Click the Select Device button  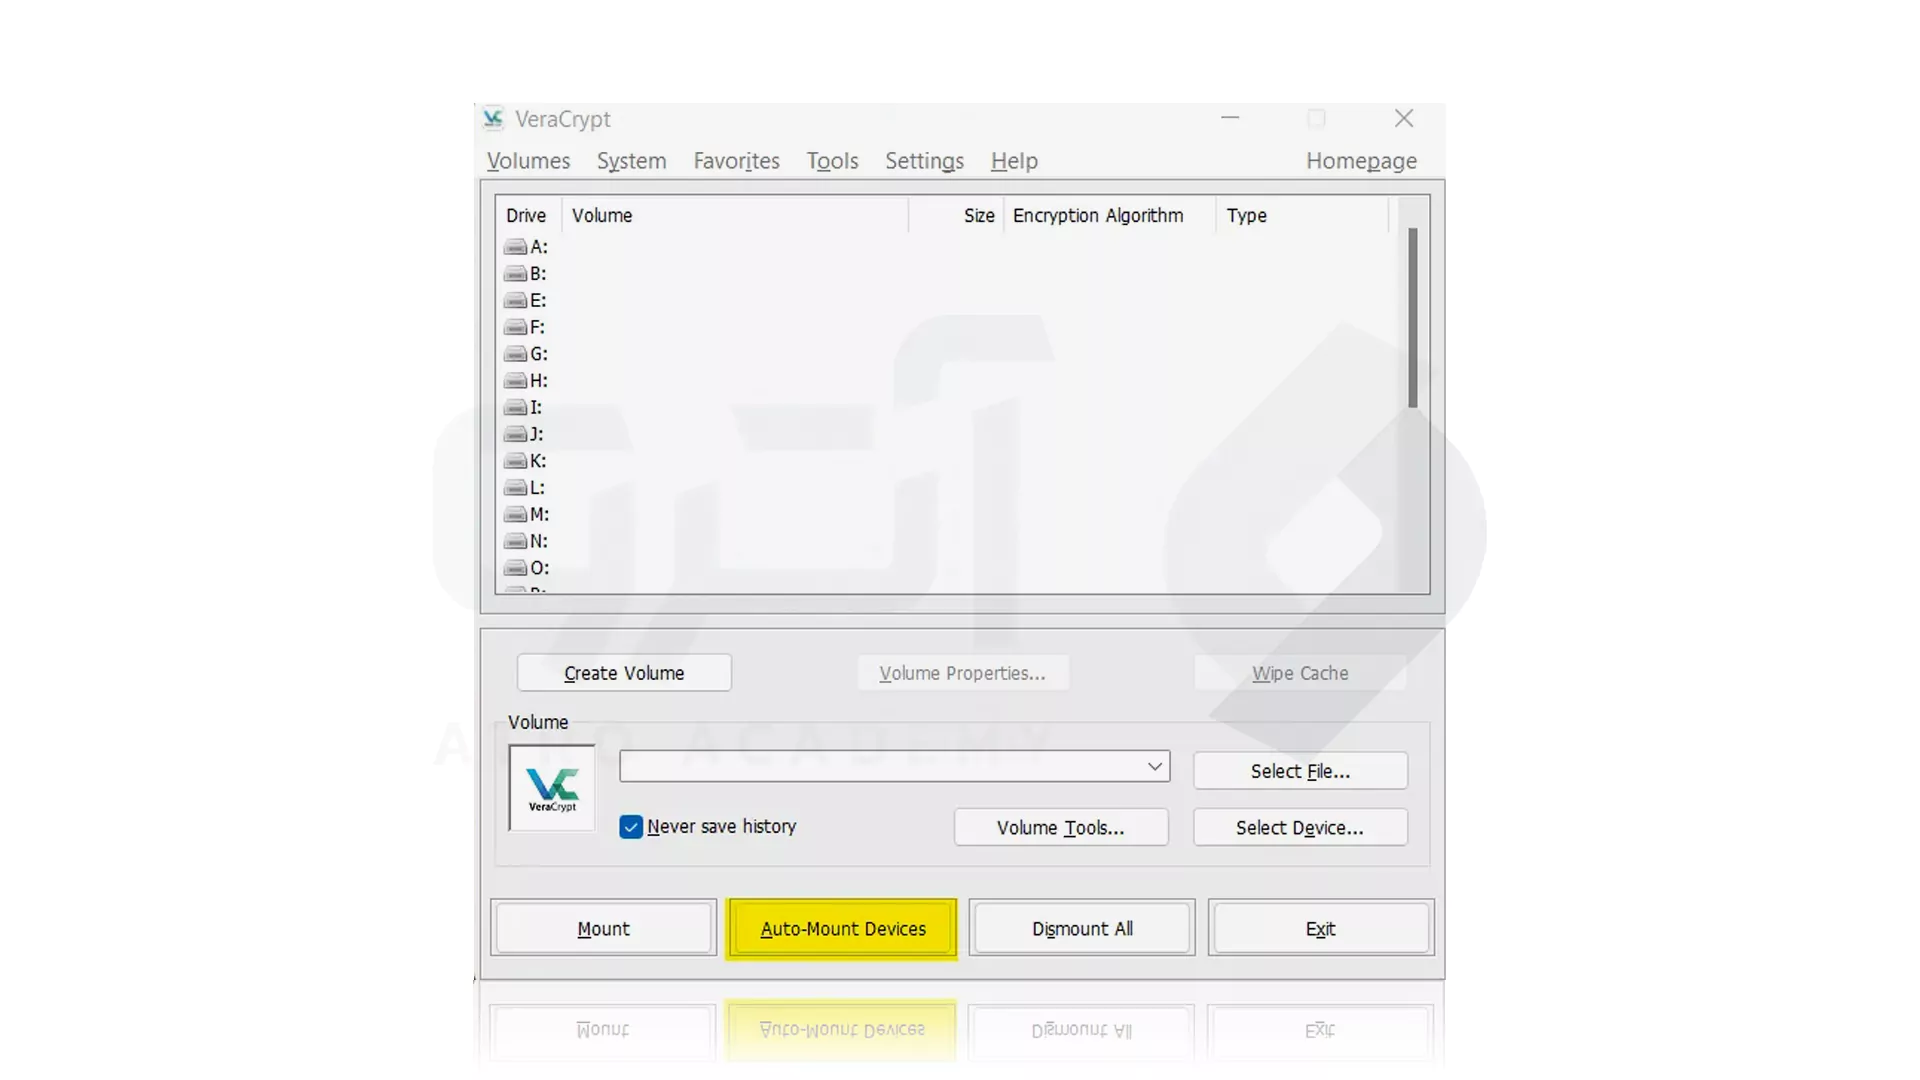click(1300, 828)
